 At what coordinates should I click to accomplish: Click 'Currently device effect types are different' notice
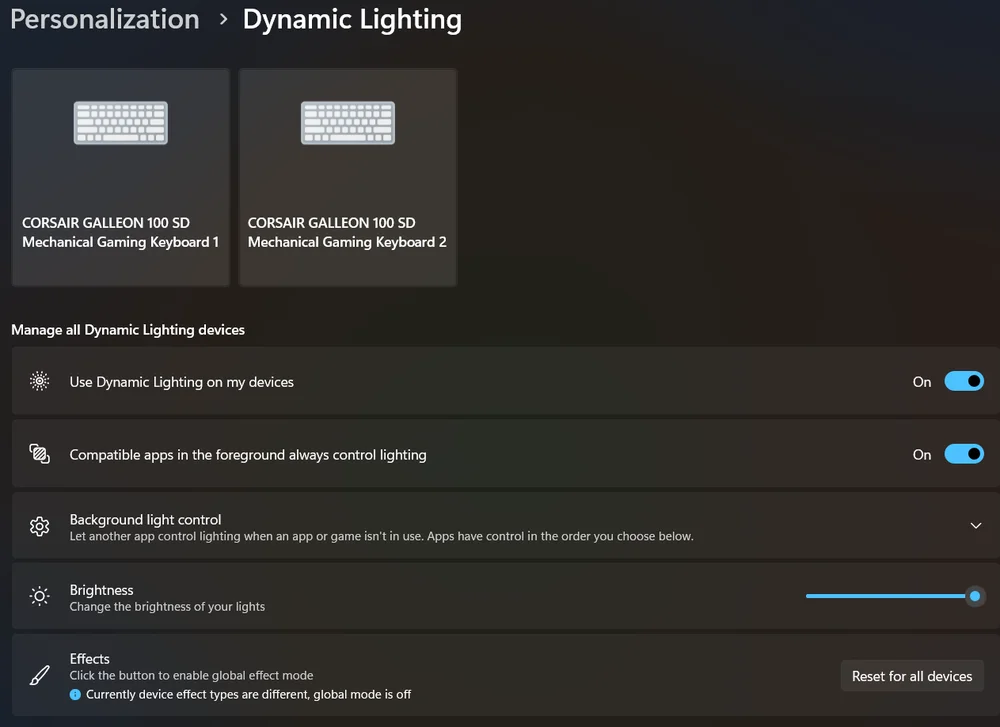[249, 694]
